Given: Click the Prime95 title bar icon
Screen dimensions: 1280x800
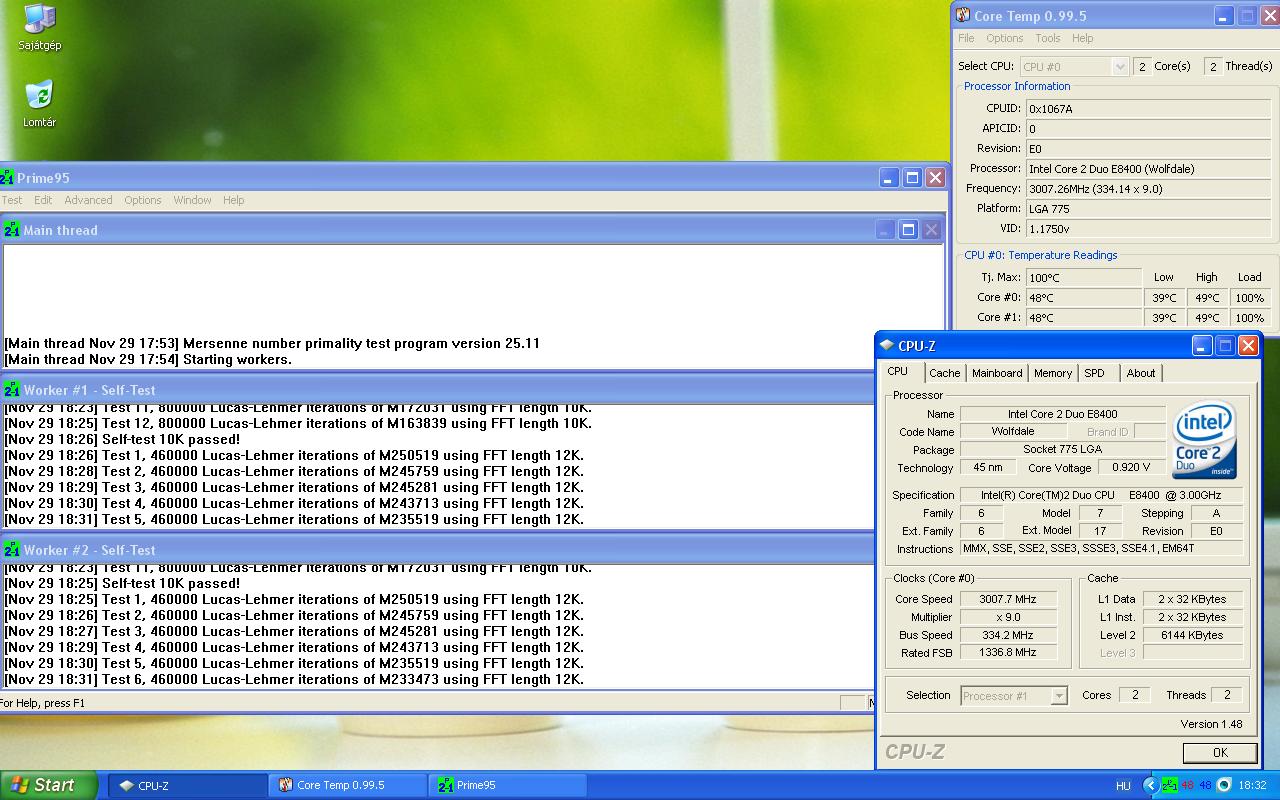Looking at the screenshot, I should (x=7, y=178).
